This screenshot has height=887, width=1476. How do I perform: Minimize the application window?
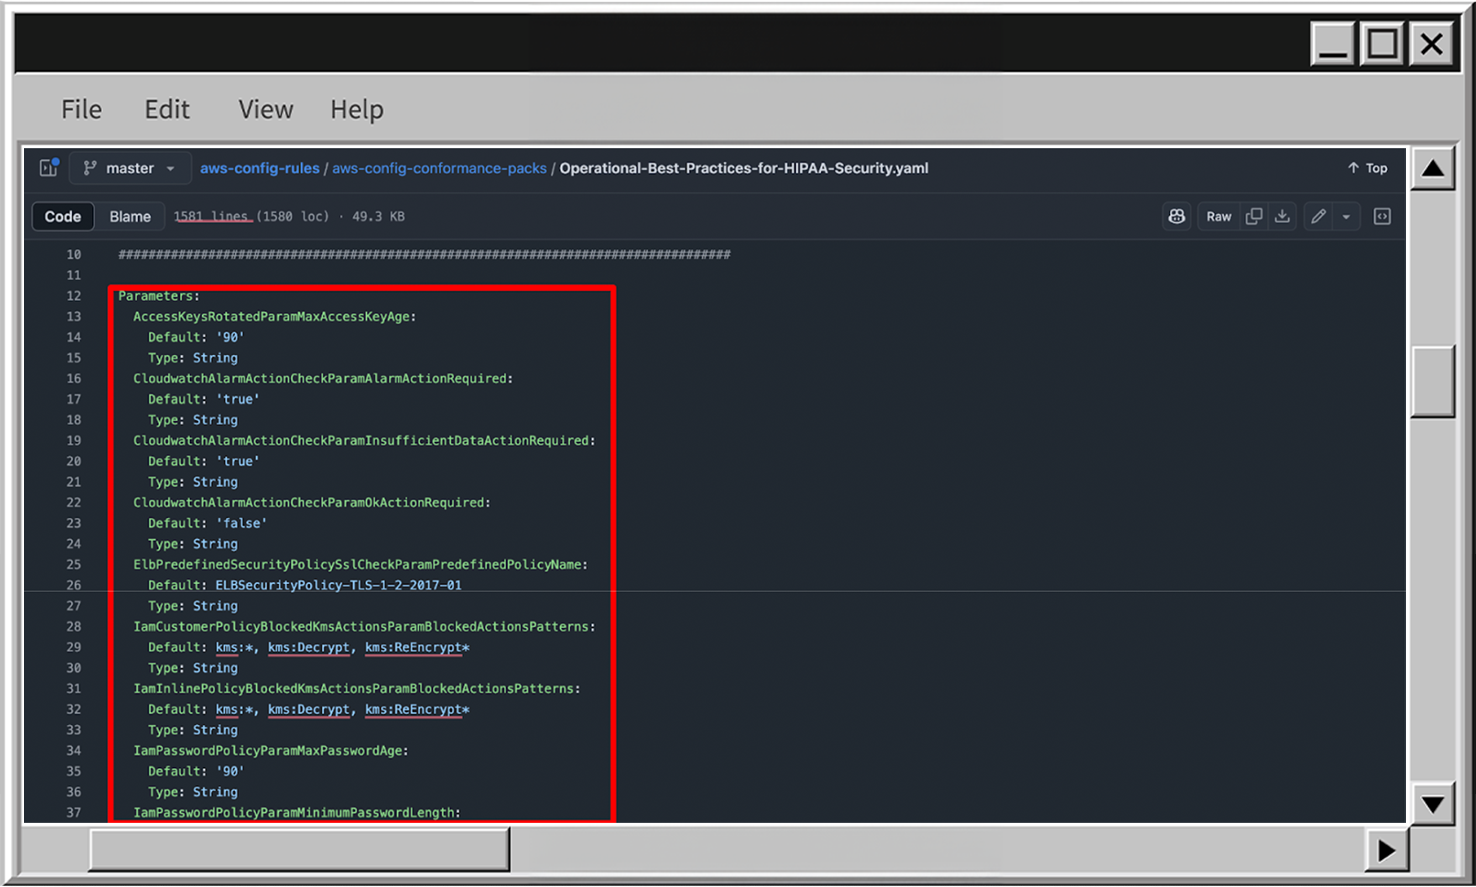point(1333,44)
